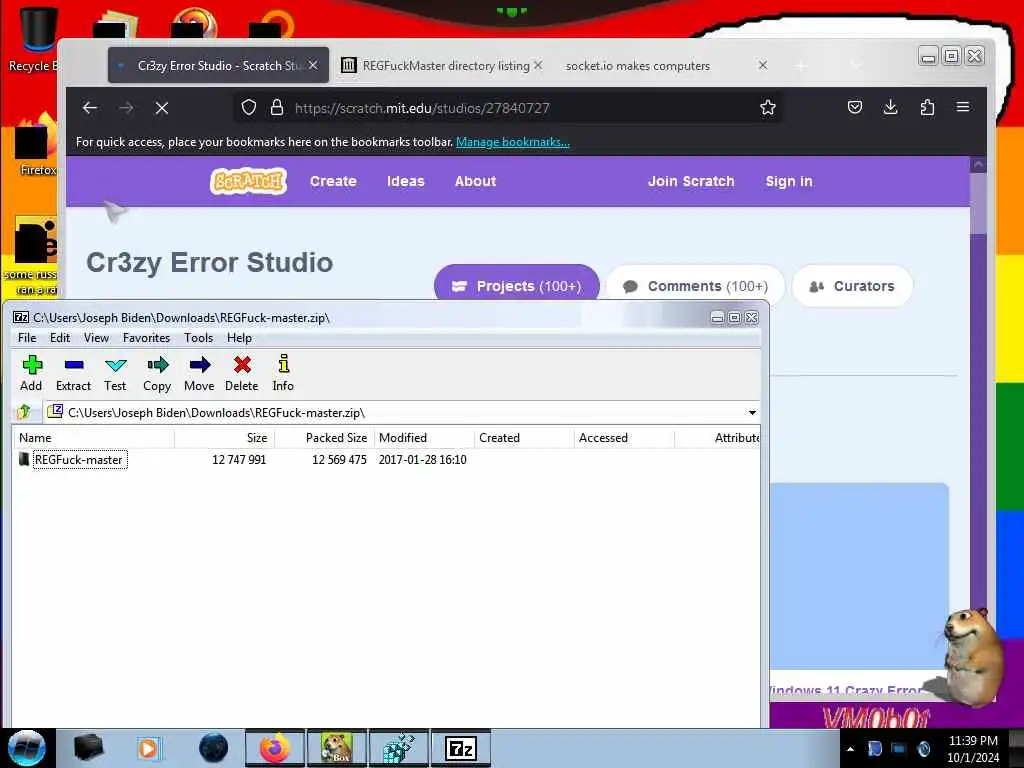Select the Copy toolbar icon
This screenshot has width=1024, height=768.
[x=157, y=374]
